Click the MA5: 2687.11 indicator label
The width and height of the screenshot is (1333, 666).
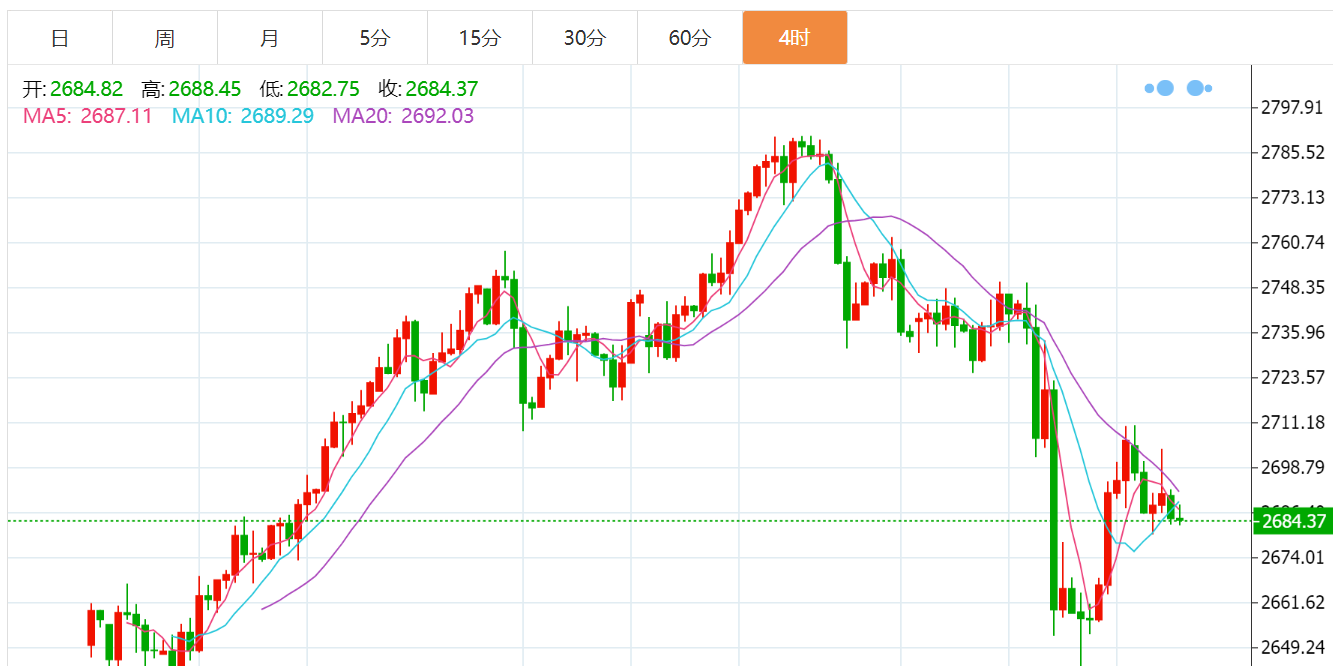point(88,116)
